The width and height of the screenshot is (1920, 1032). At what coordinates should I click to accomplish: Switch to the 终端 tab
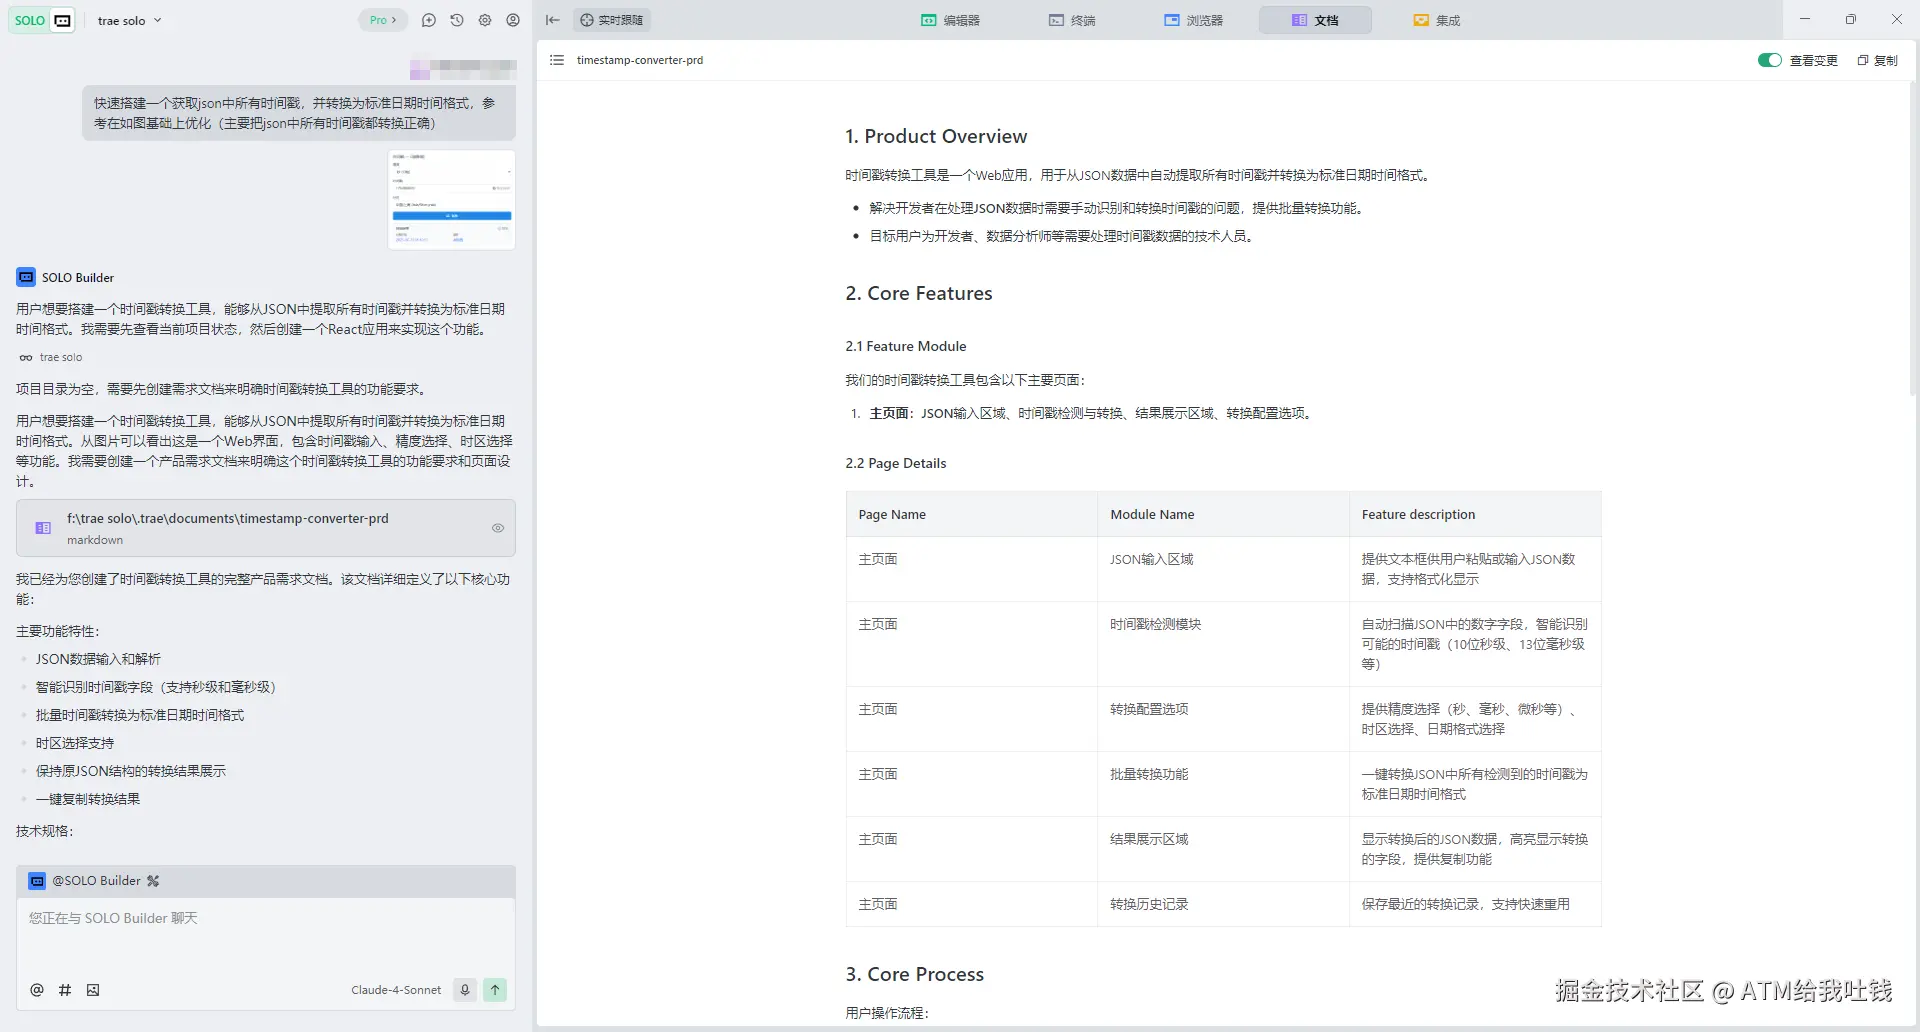click(1072, 20)
